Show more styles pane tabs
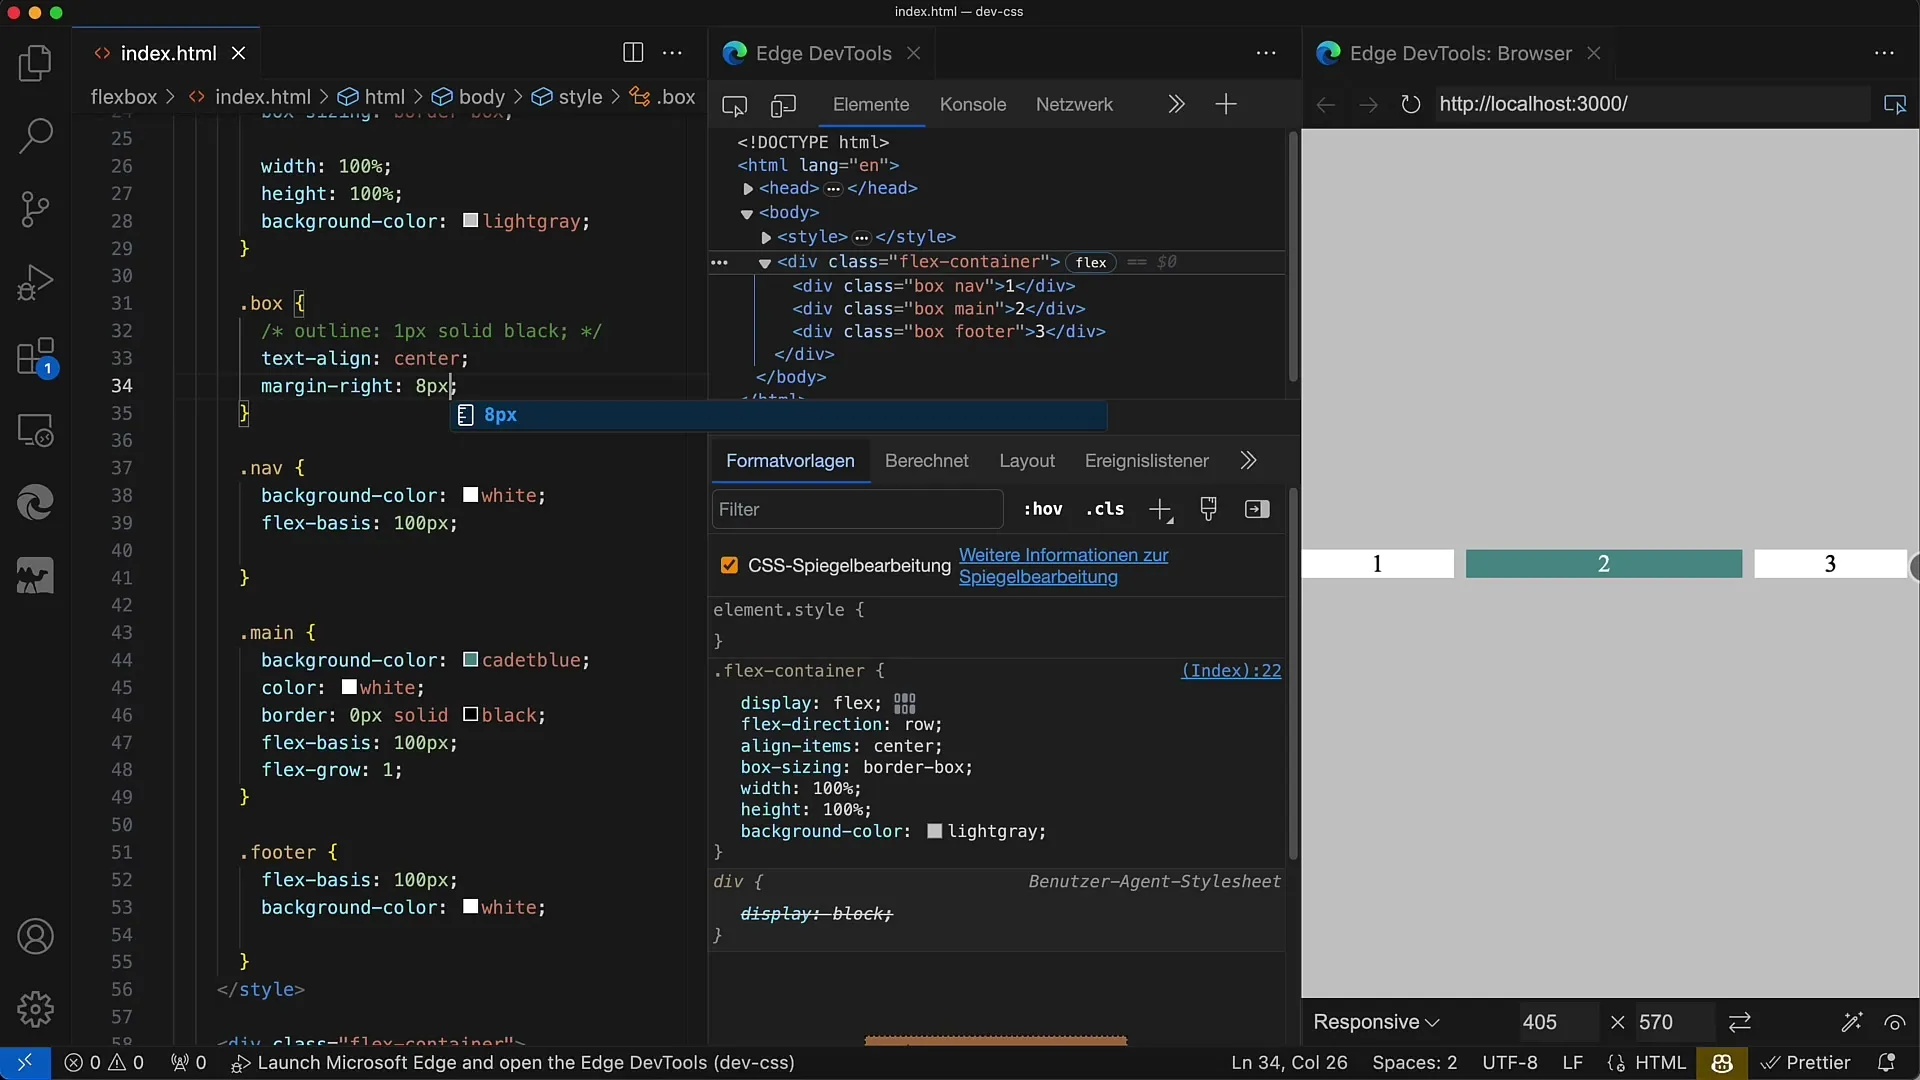The height and width of the screenshot is (1080, 1920). [1248, 460]
